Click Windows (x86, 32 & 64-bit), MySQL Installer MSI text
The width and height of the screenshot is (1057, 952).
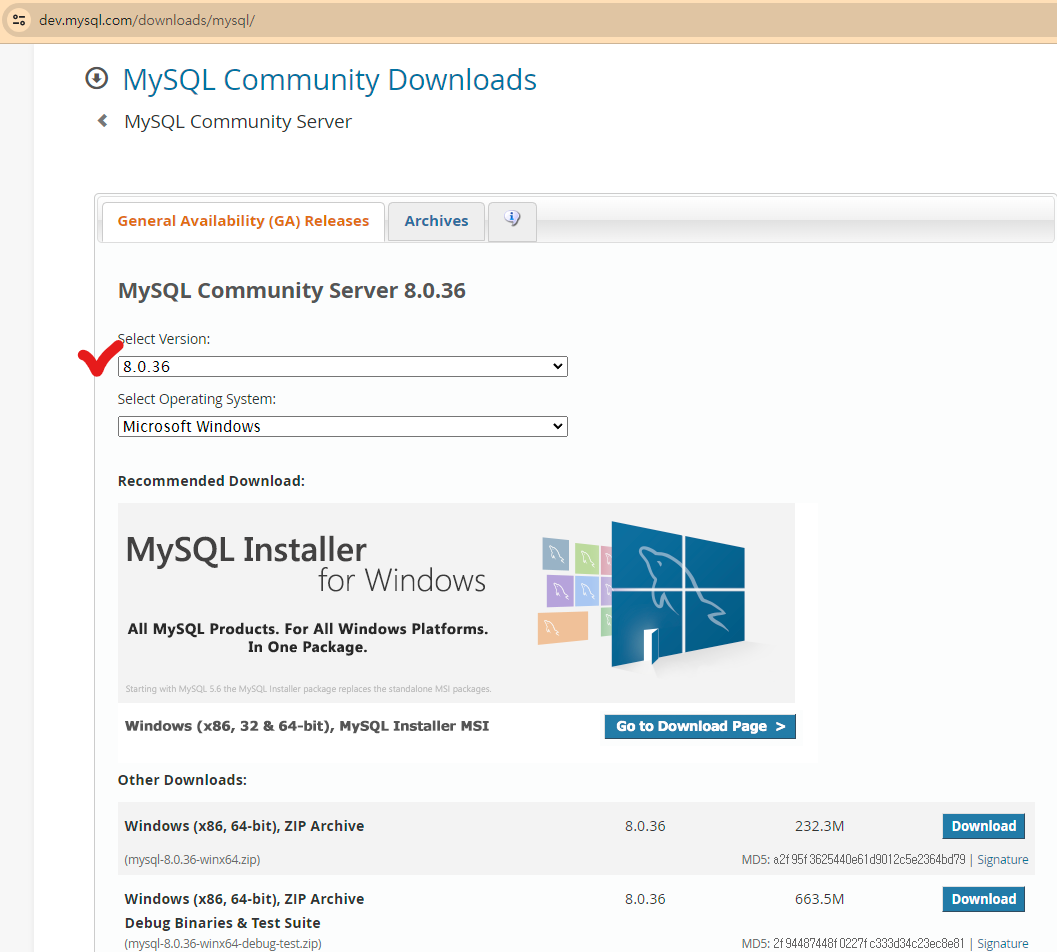coord(307,726)
